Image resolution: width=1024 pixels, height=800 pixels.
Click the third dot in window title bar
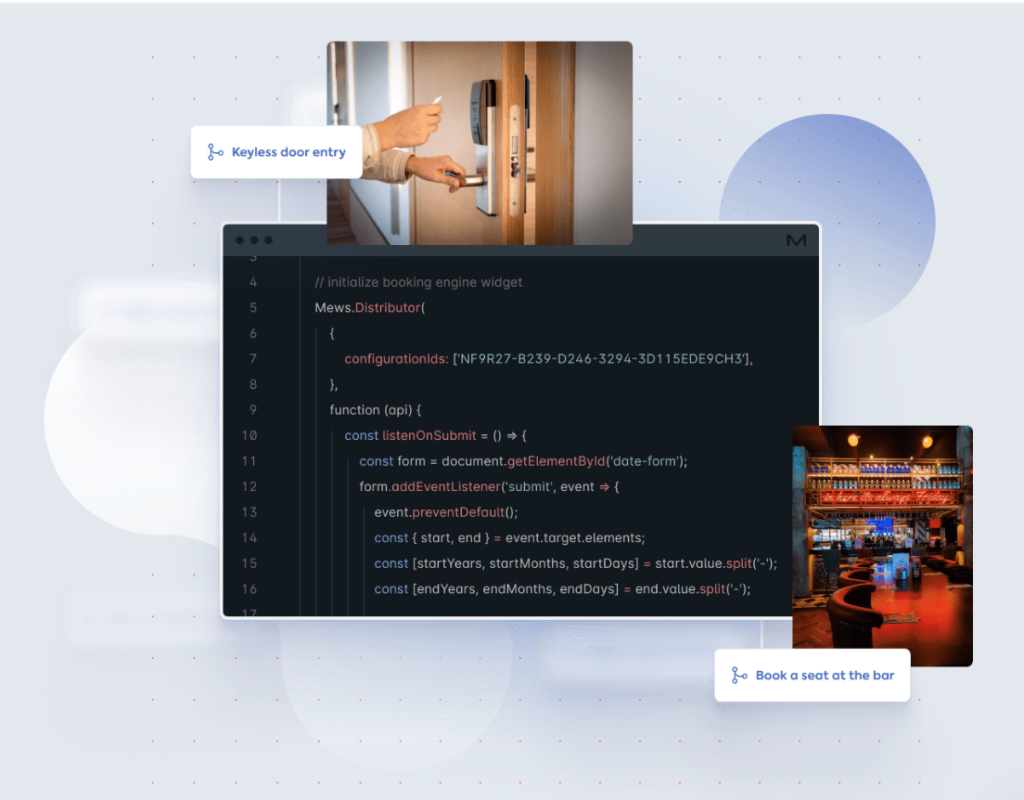coord(268,241)
